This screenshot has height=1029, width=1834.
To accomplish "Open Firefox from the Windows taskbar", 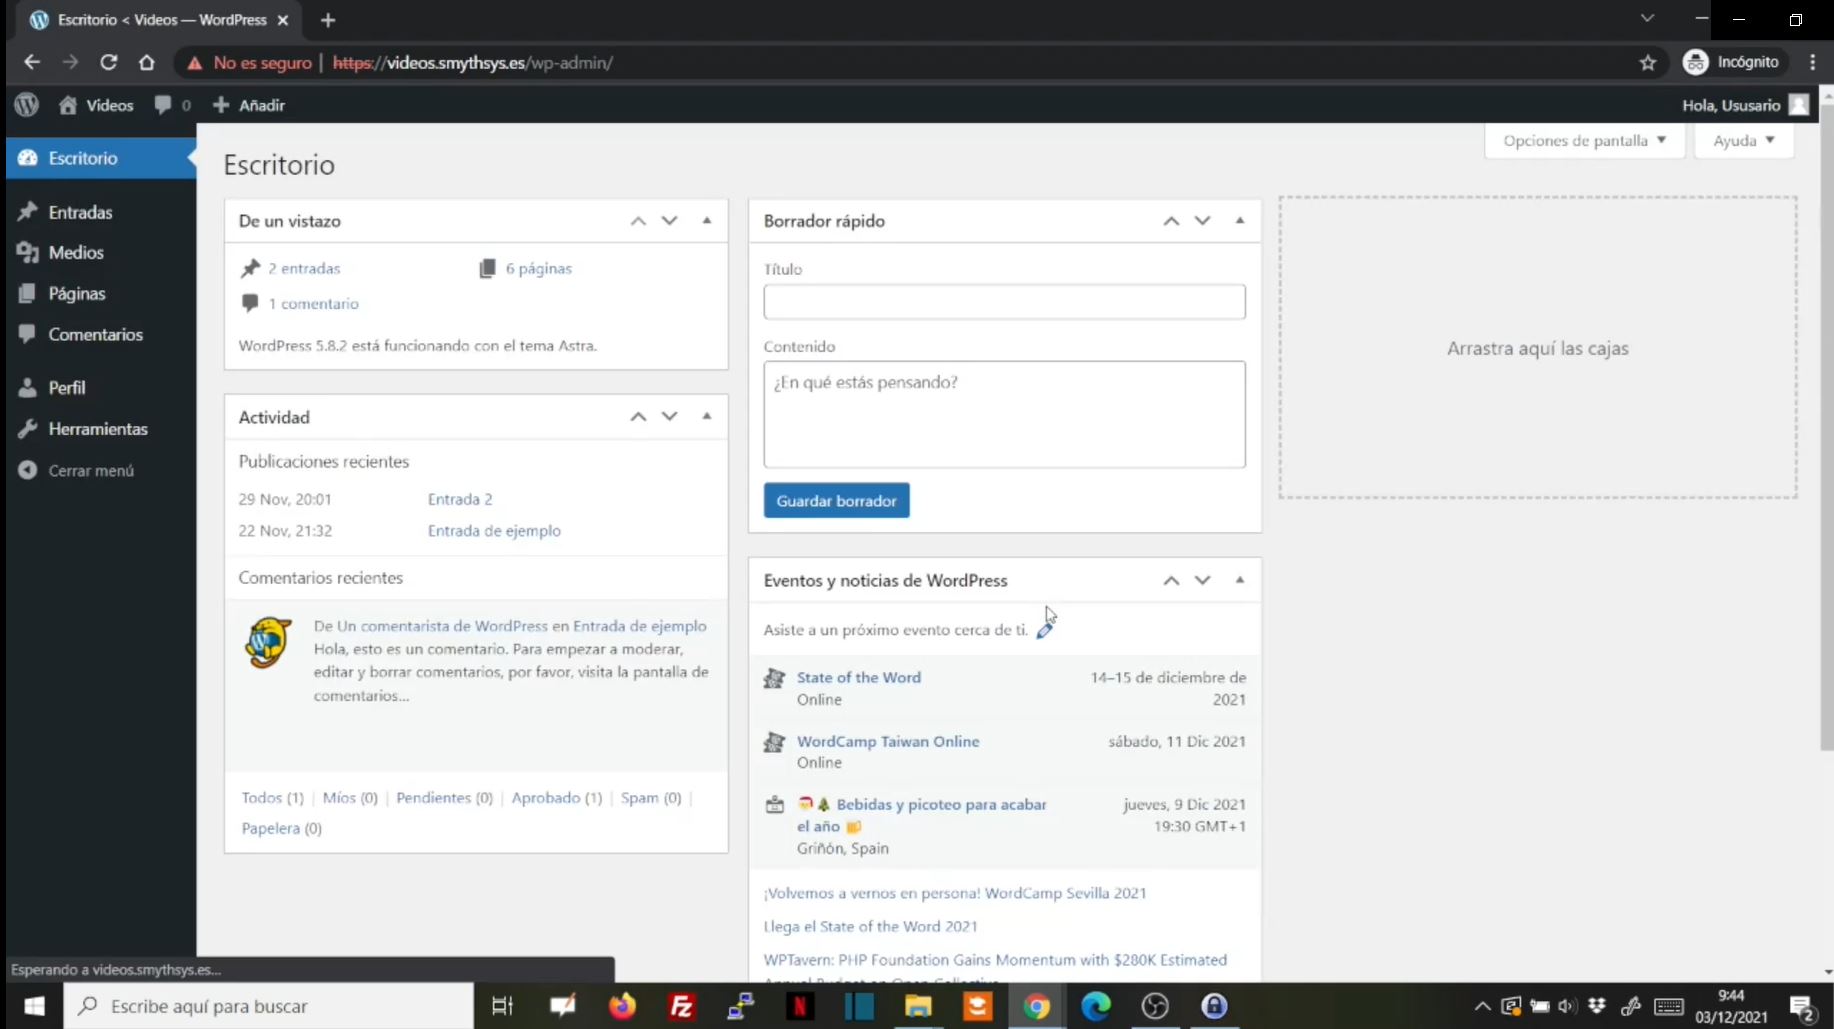I will 622,1006.
